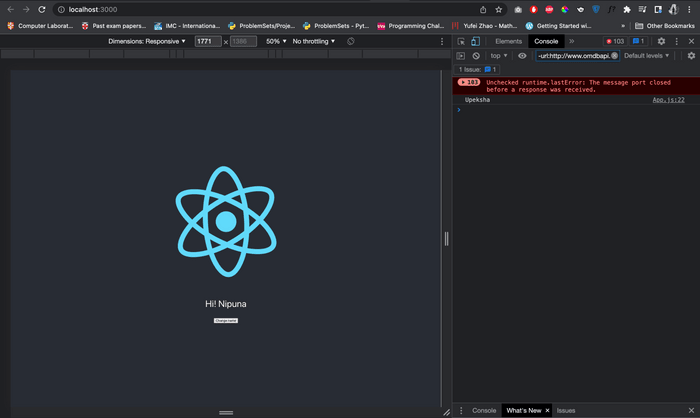Open the f? font identifier extension
Viewport: 700px width, 418px height.
pos(612,9)
